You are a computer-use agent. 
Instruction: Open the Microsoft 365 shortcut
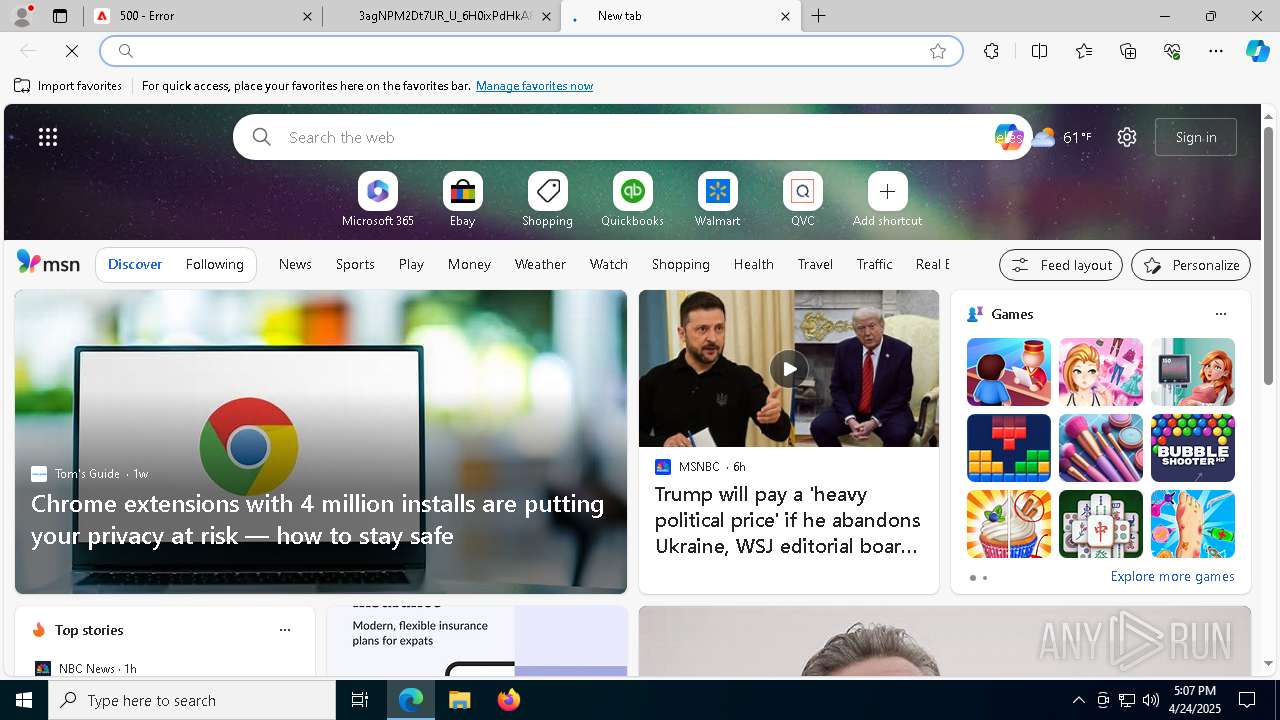pyautogui.click(x=378, y=200)
